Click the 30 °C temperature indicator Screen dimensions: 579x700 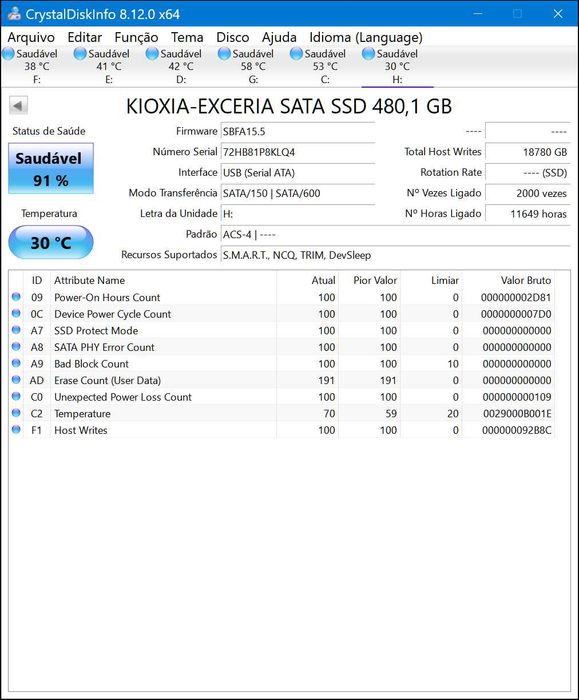tap(51, 242)
